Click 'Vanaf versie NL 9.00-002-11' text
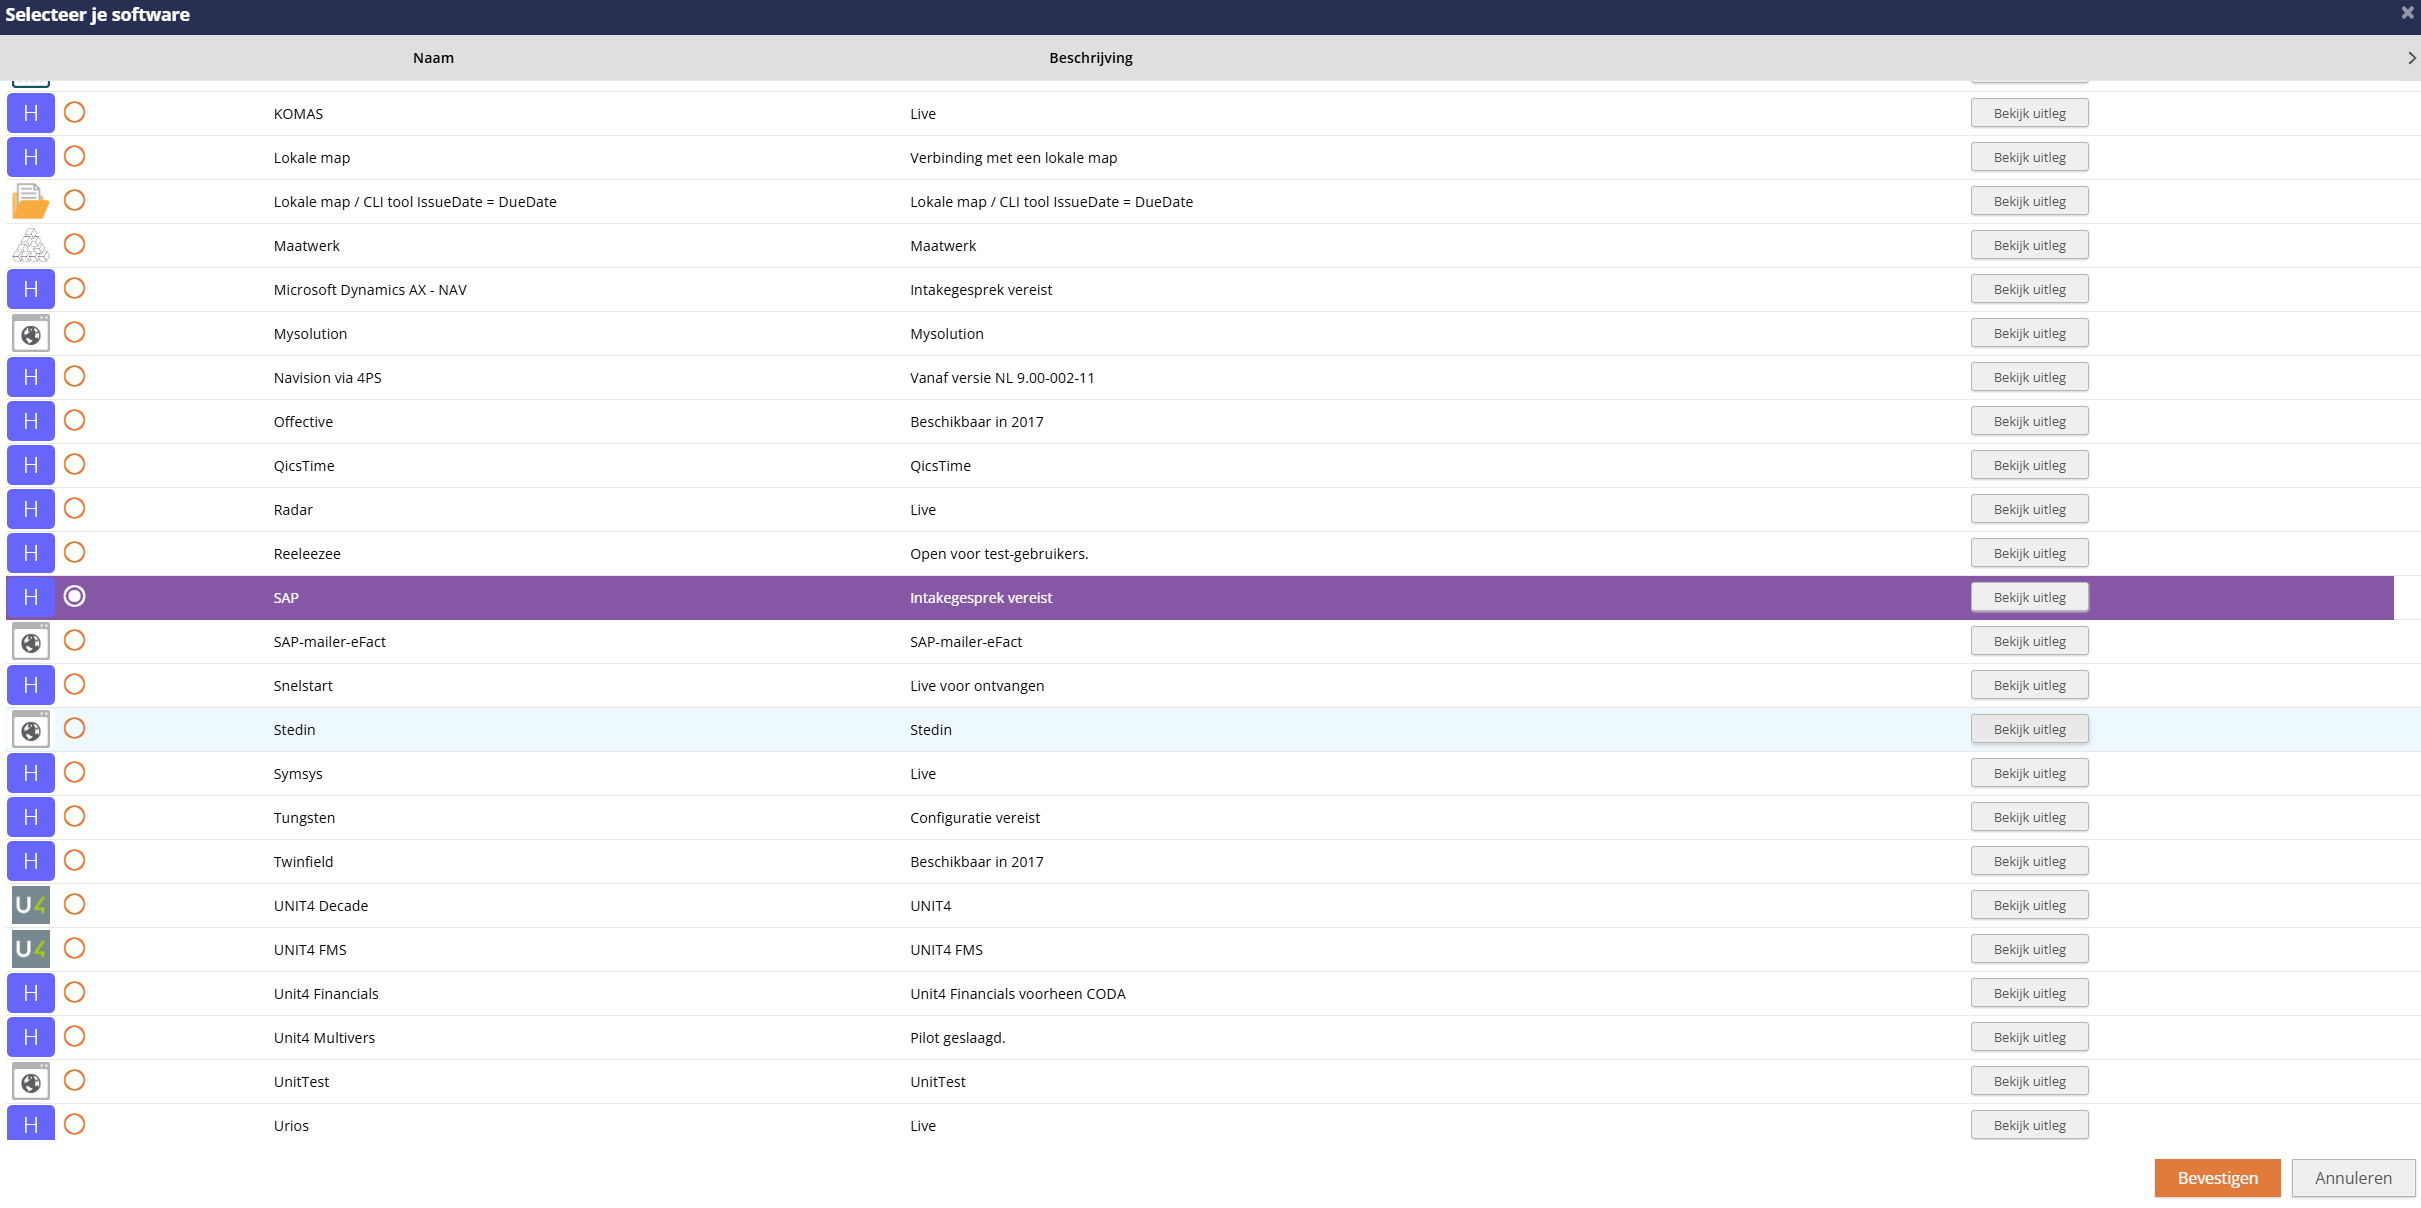 [1001, 378]
